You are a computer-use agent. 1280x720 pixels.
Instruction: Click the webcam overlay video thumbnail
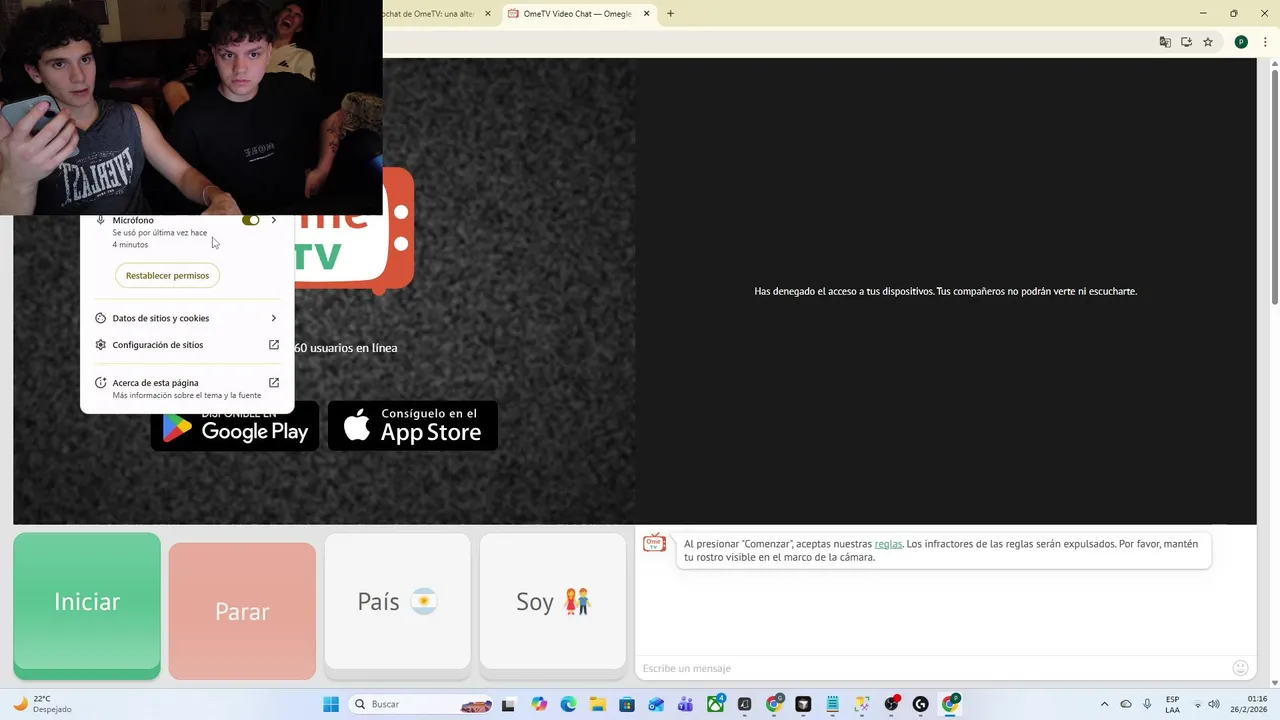click(x=191, y=107)
